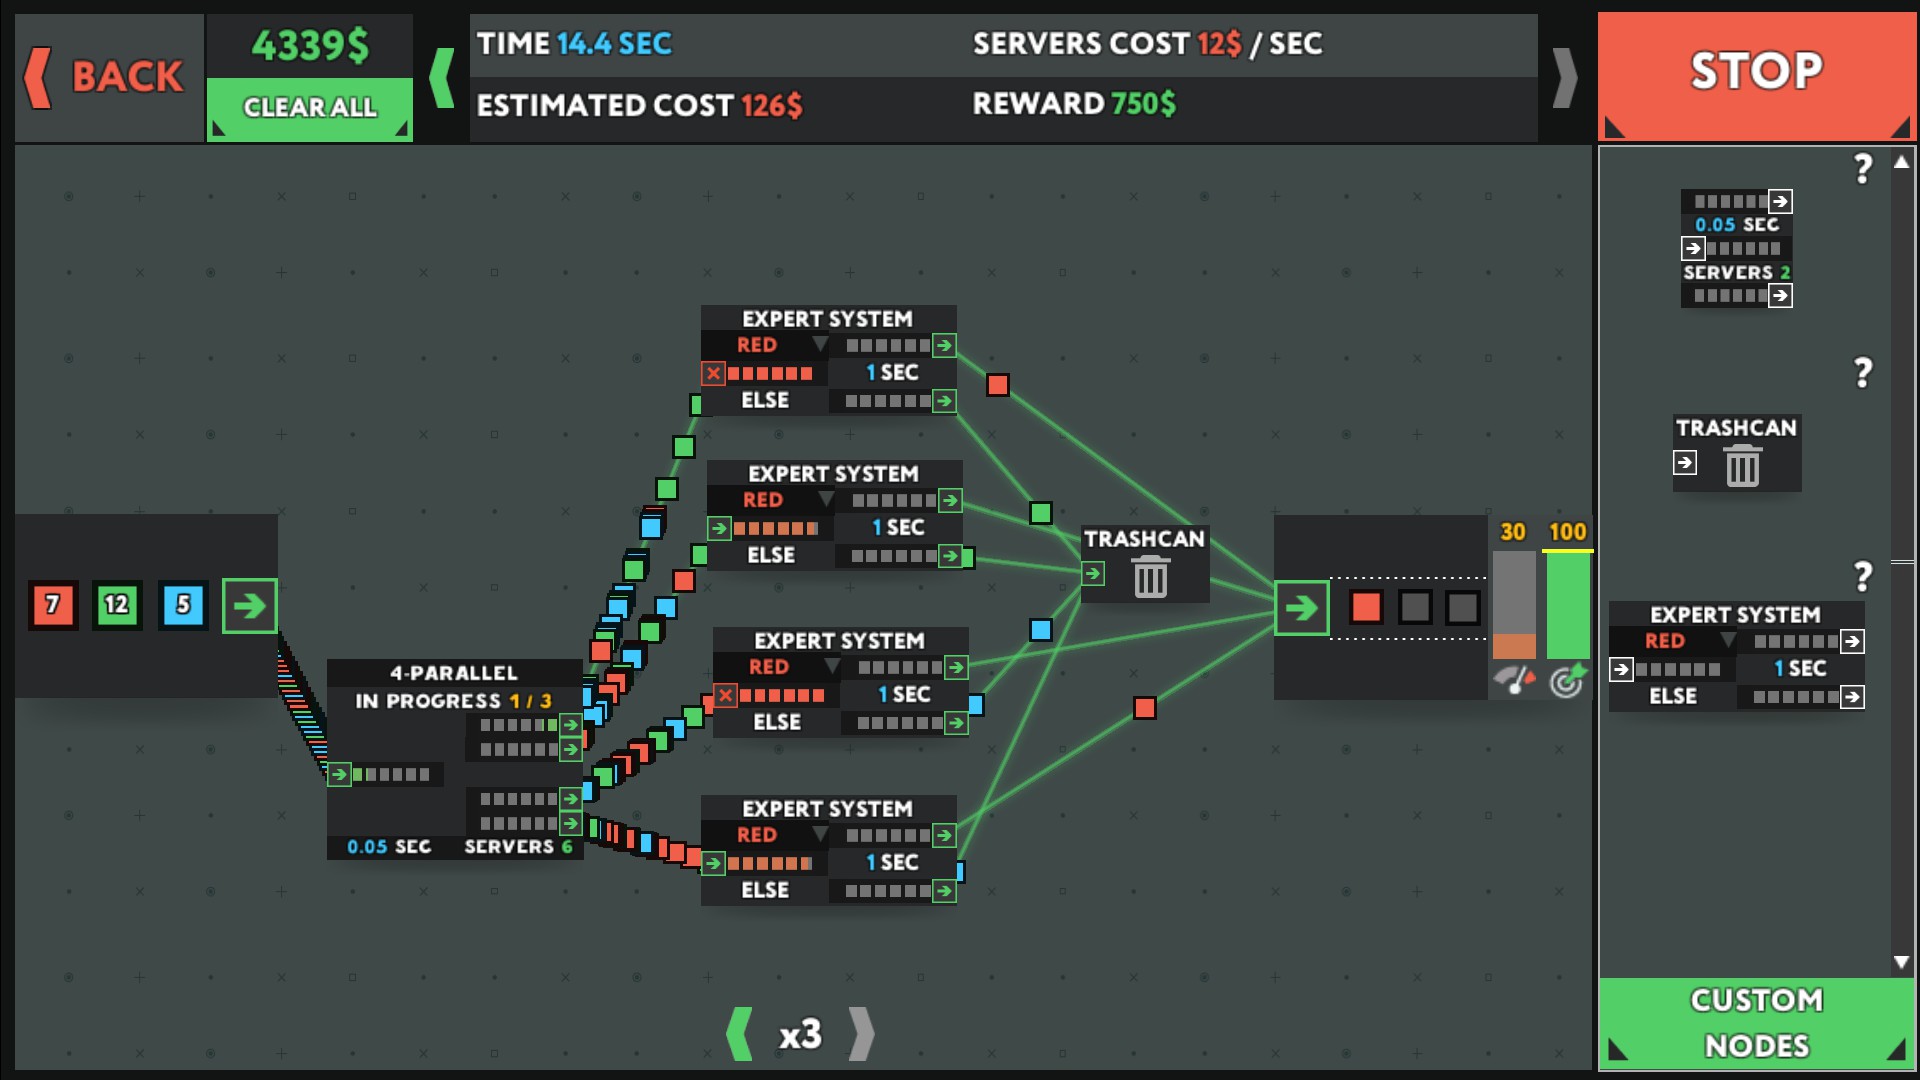
Task: Click third Expert System RED output port
Action: pos(956,667)
